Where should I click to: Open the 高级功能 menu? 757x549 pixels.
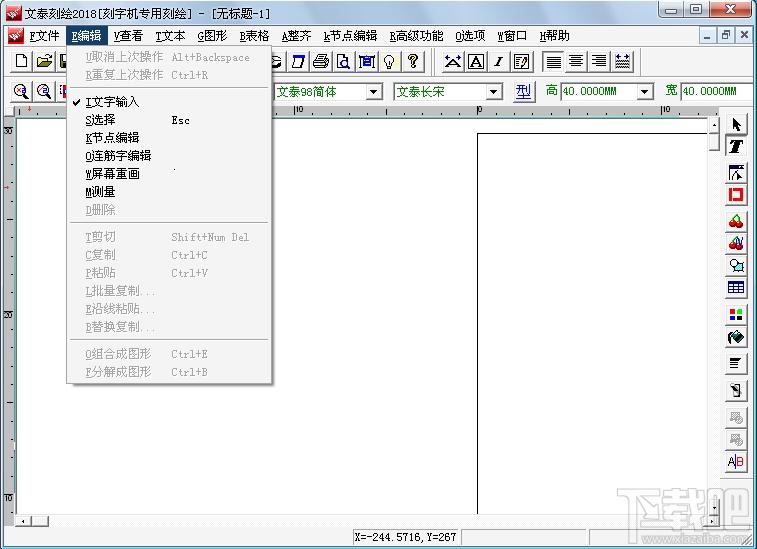[x=416, y=36]
